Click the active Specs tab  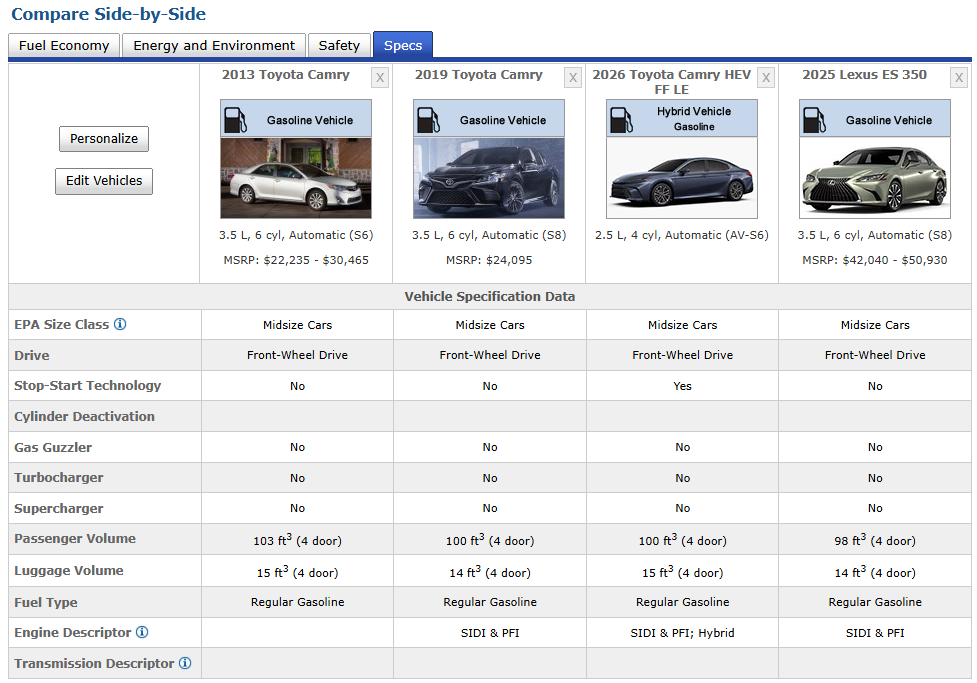coord(403,45)
